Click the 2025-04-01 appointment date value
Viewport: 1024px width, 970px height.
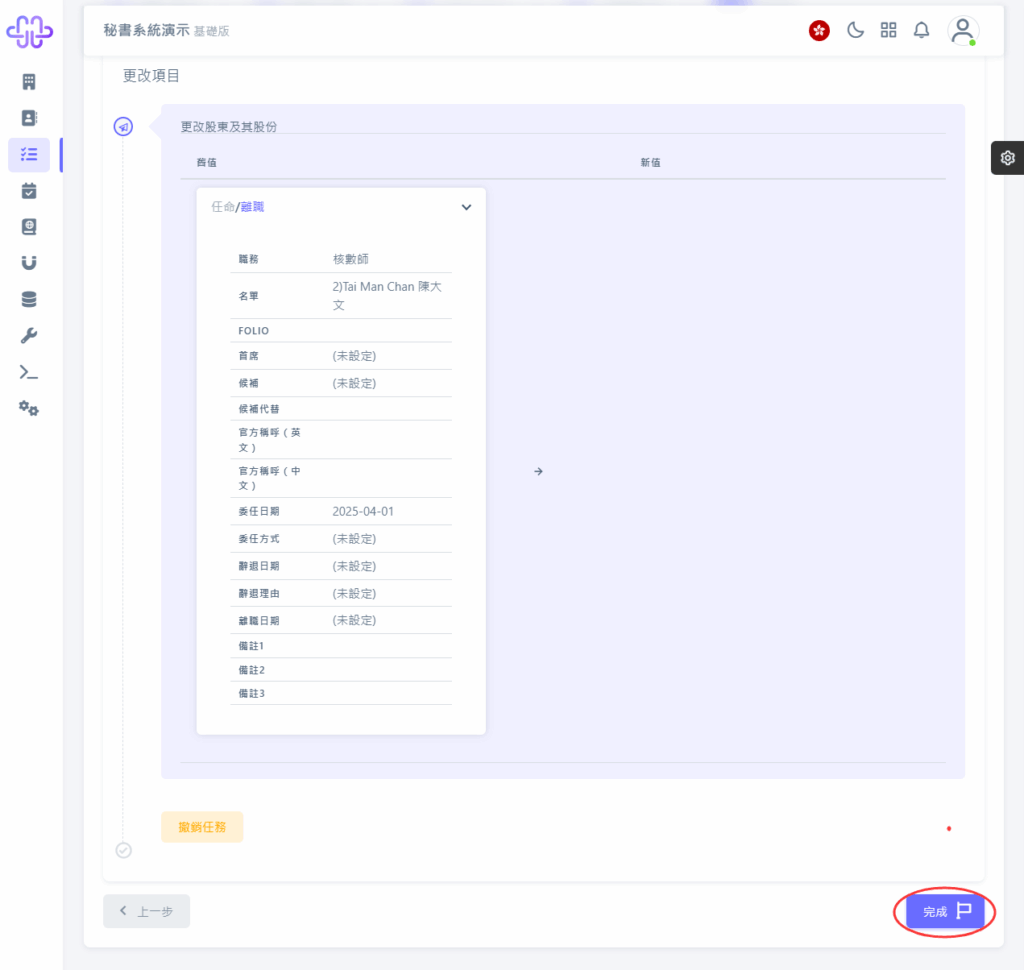pos(363,511)
